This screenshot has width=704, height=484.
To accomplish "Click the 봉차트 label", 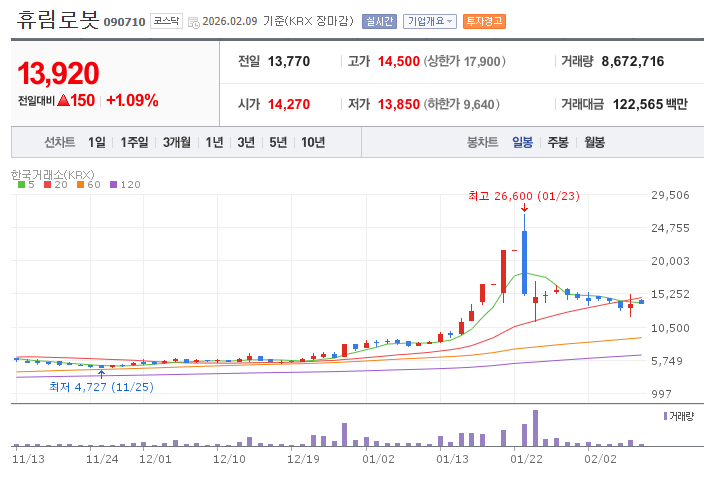I will tap(483, 142).
